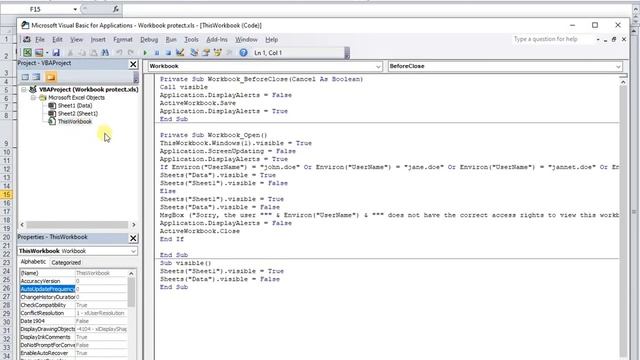Collapse the VBAProject (Workbook protect.xls) node
Viewport: 640px width, 360px height.
click(24, 89)
